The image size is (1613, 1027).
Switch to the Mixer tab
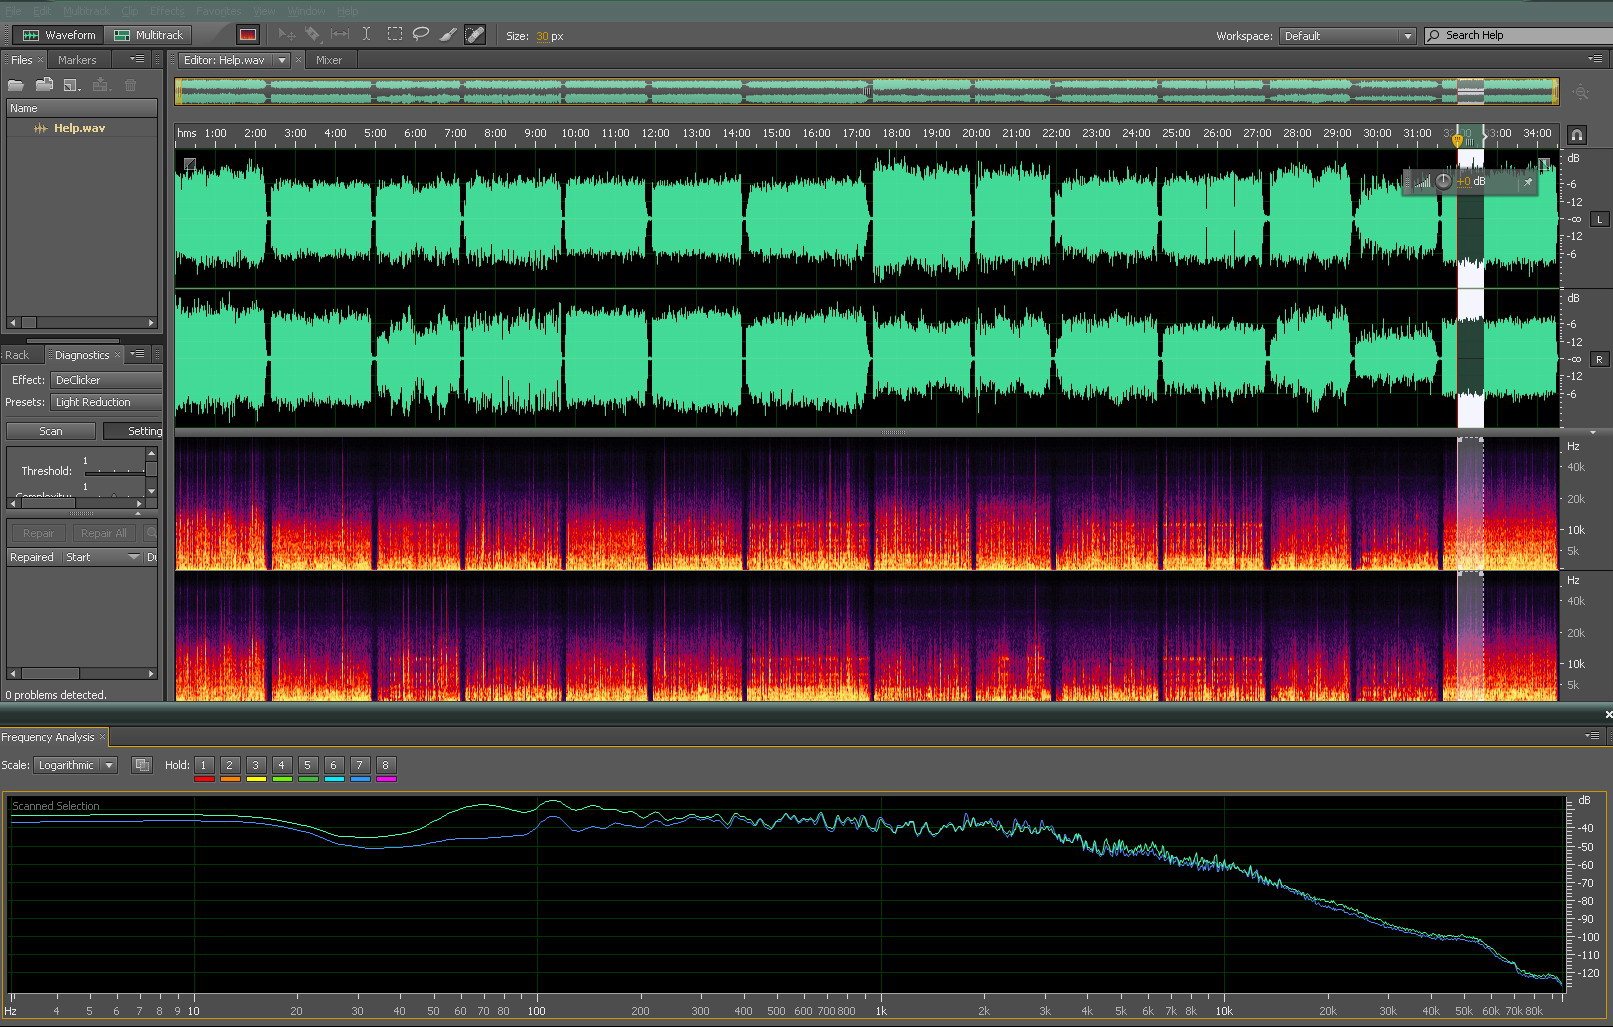coord(329,60)
